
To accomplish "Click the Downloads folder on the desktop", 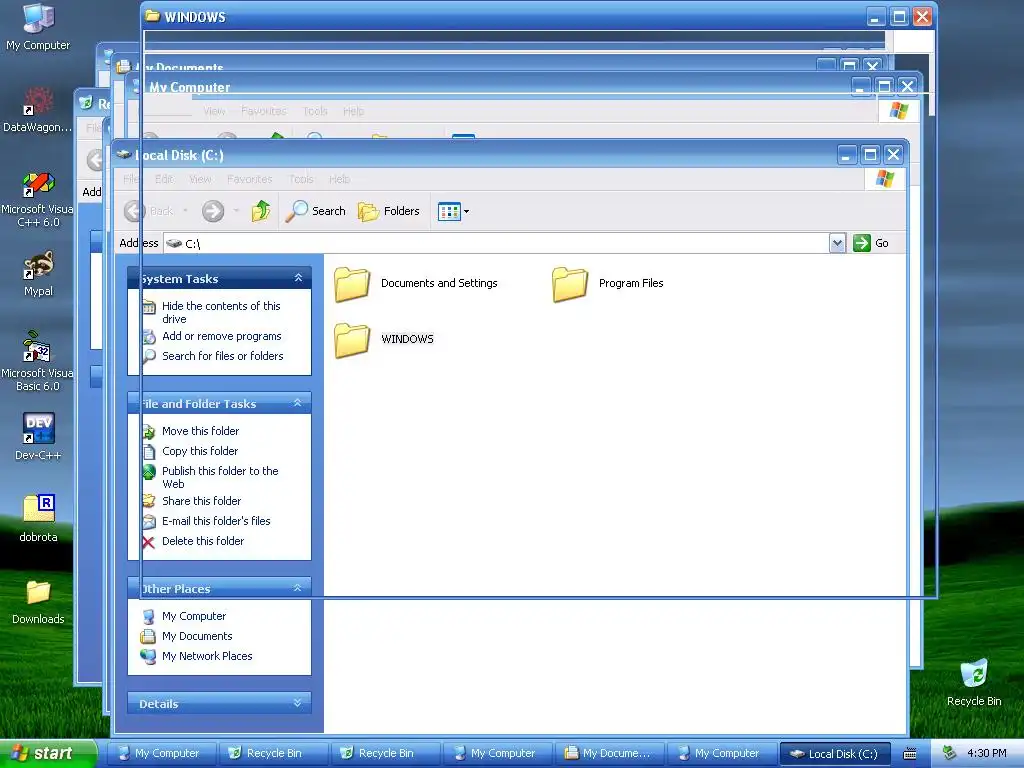I will point(38,601).
